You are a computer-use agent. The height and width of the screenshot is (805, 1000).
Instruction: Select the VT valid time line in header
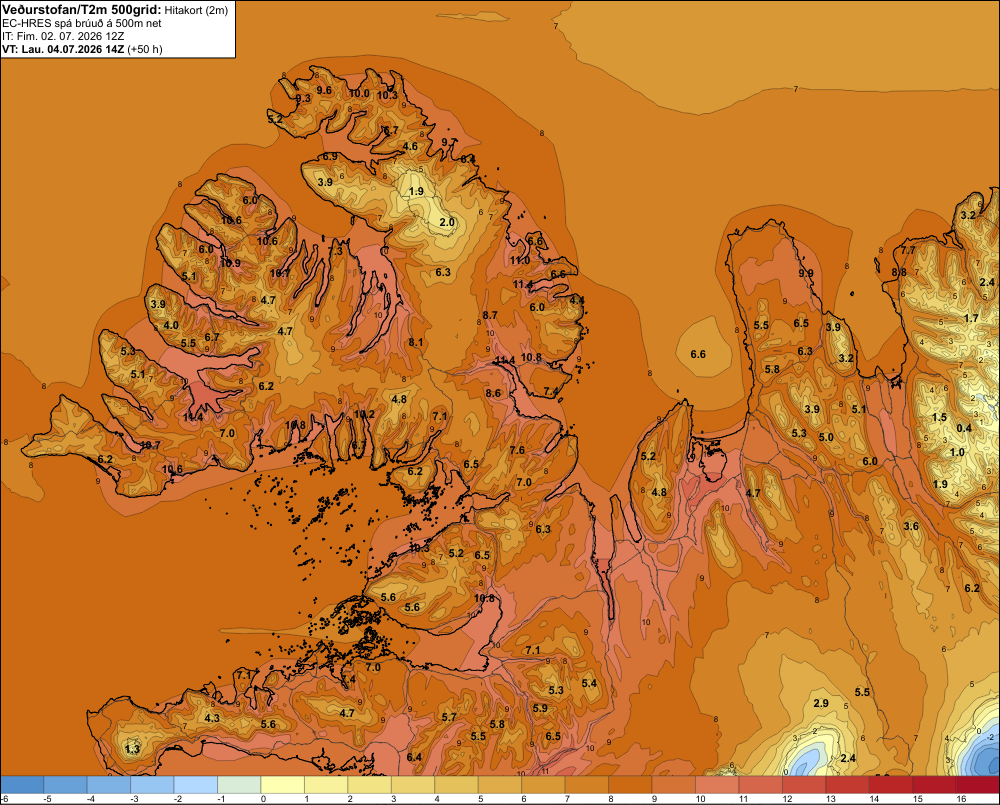(x=82, y=49)
